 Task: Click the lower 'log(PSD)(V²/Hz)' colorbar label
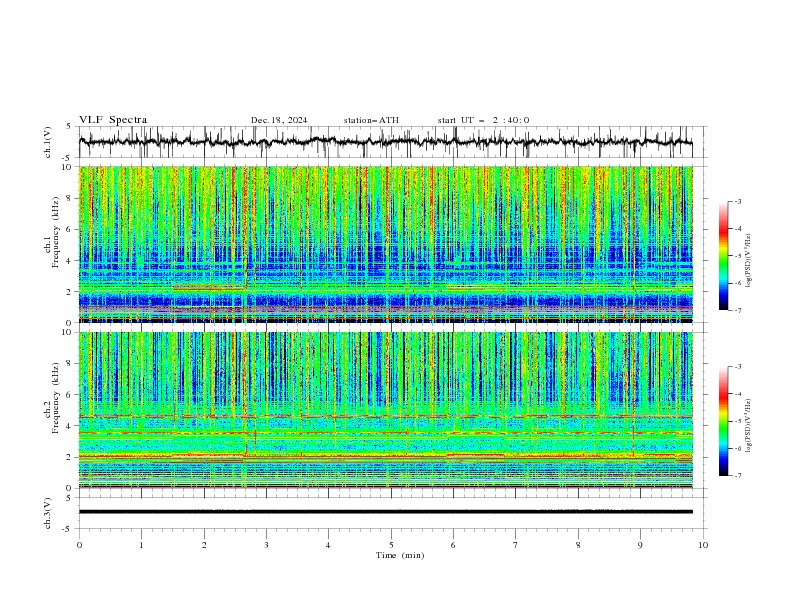(748, 426)
